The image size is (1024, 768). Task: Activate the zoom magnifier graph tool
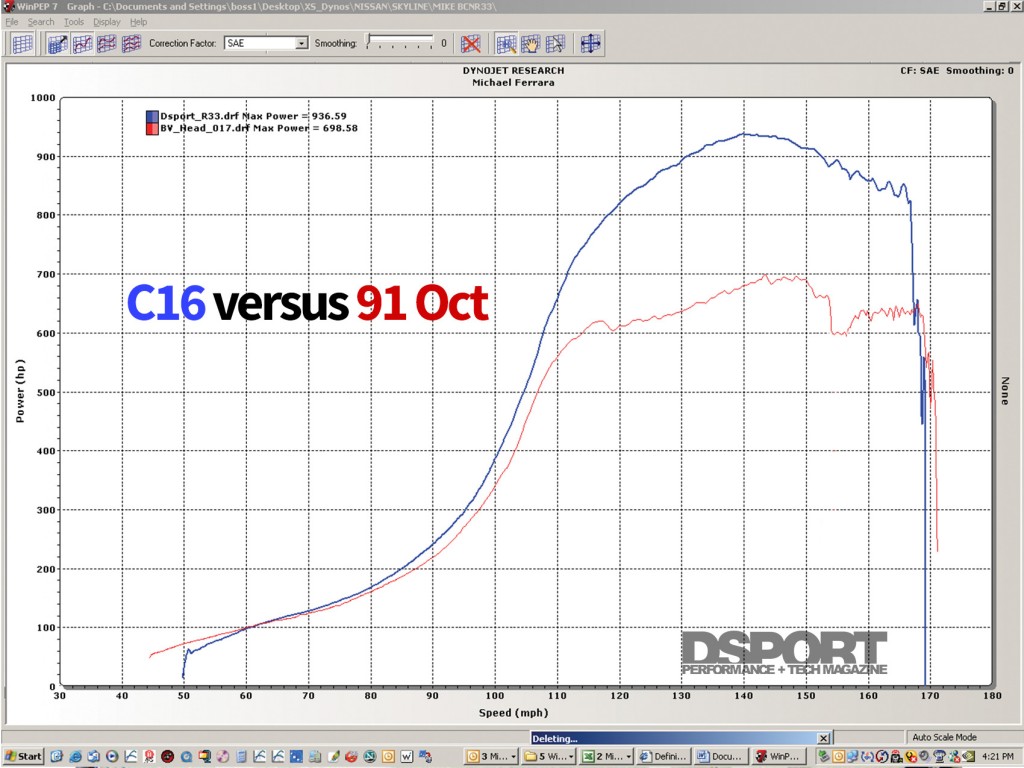[x=506, y=44]
